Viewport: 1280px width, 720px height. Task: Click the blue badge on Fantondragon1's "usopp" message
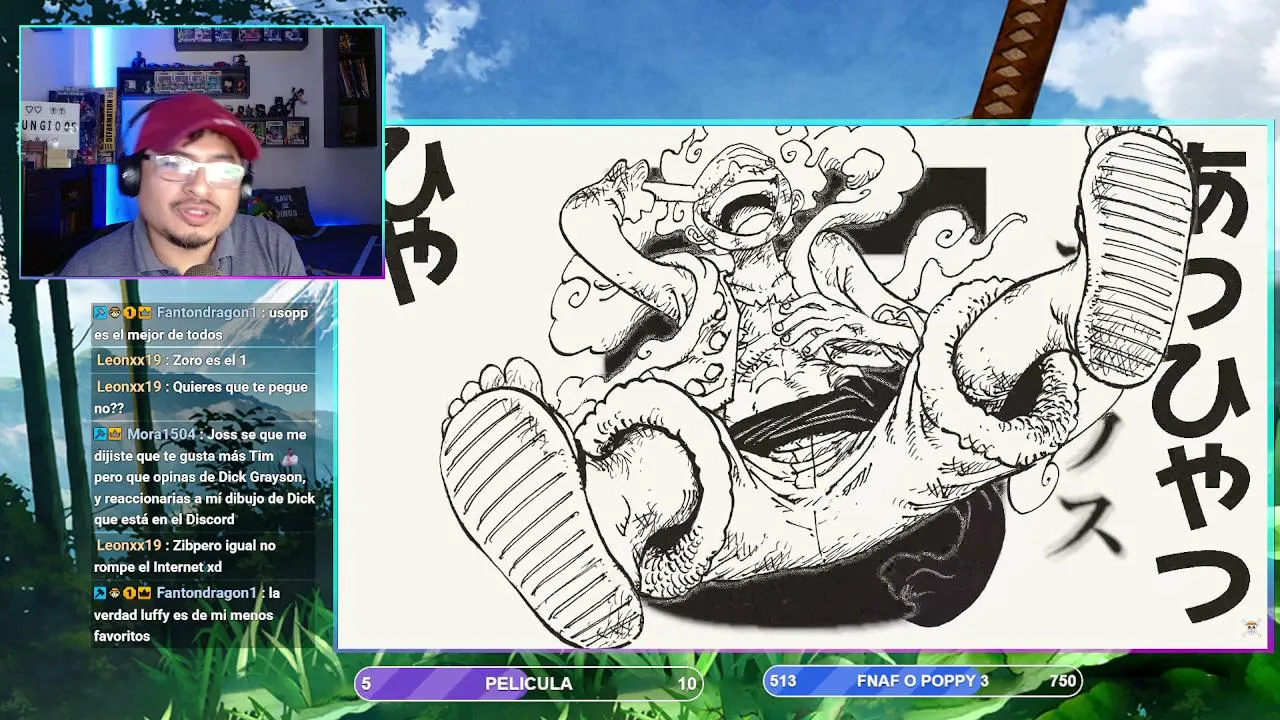click(x=100, y=313)
